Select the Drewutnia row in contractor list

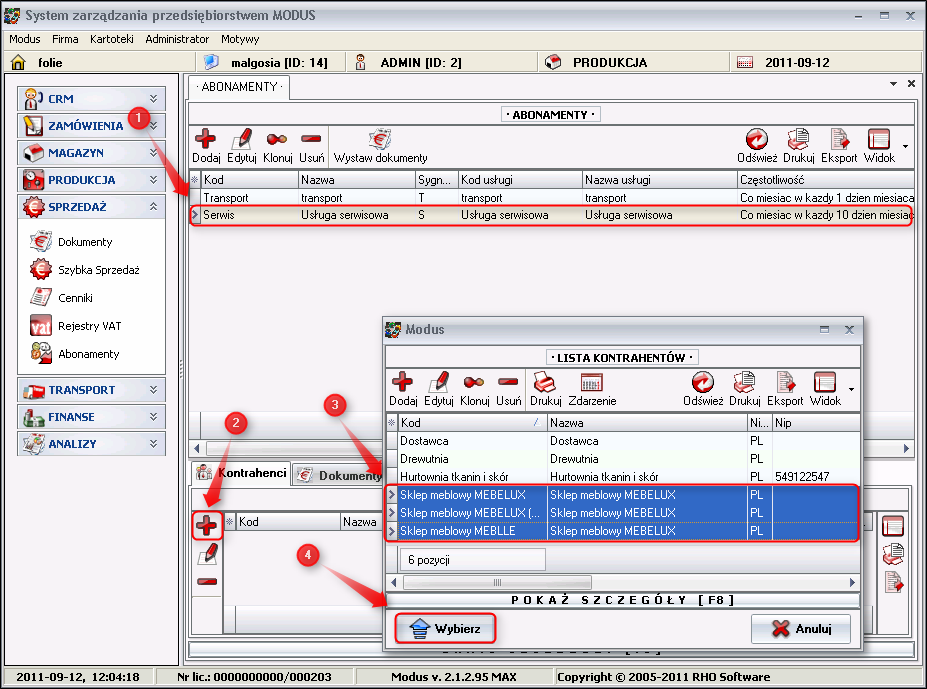tap(472, 459)
